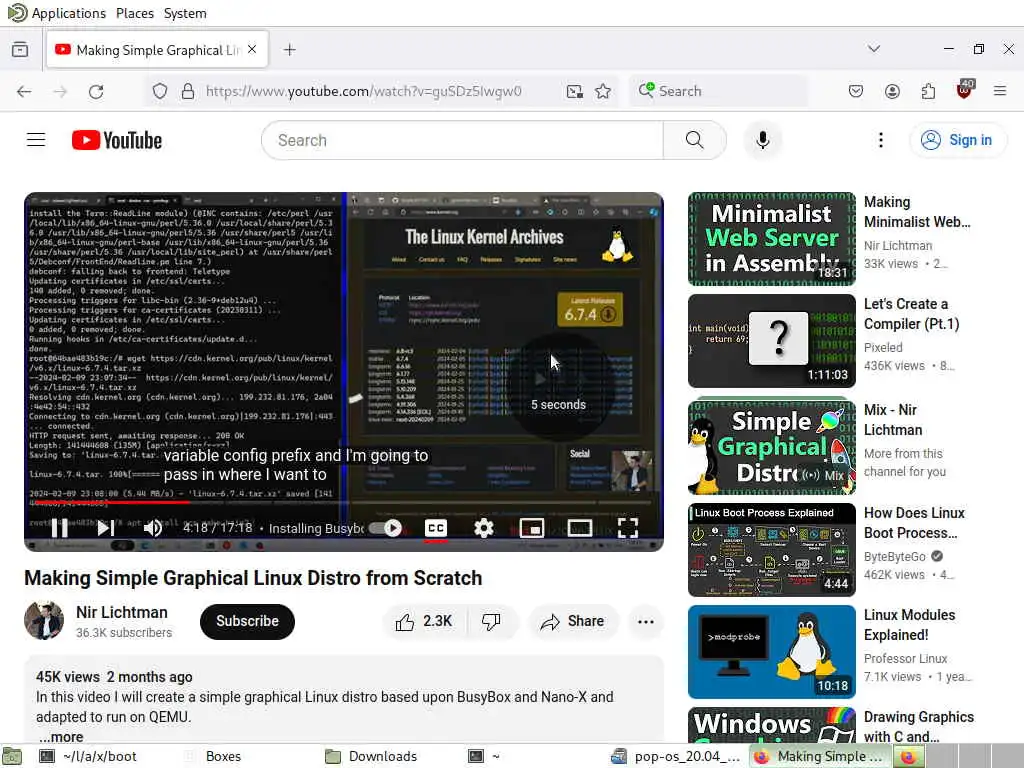The width and height of the screenshot is (1024, 768).
Task: Select the Making Simple Graphical Linux tab
Action: point(157,50)
